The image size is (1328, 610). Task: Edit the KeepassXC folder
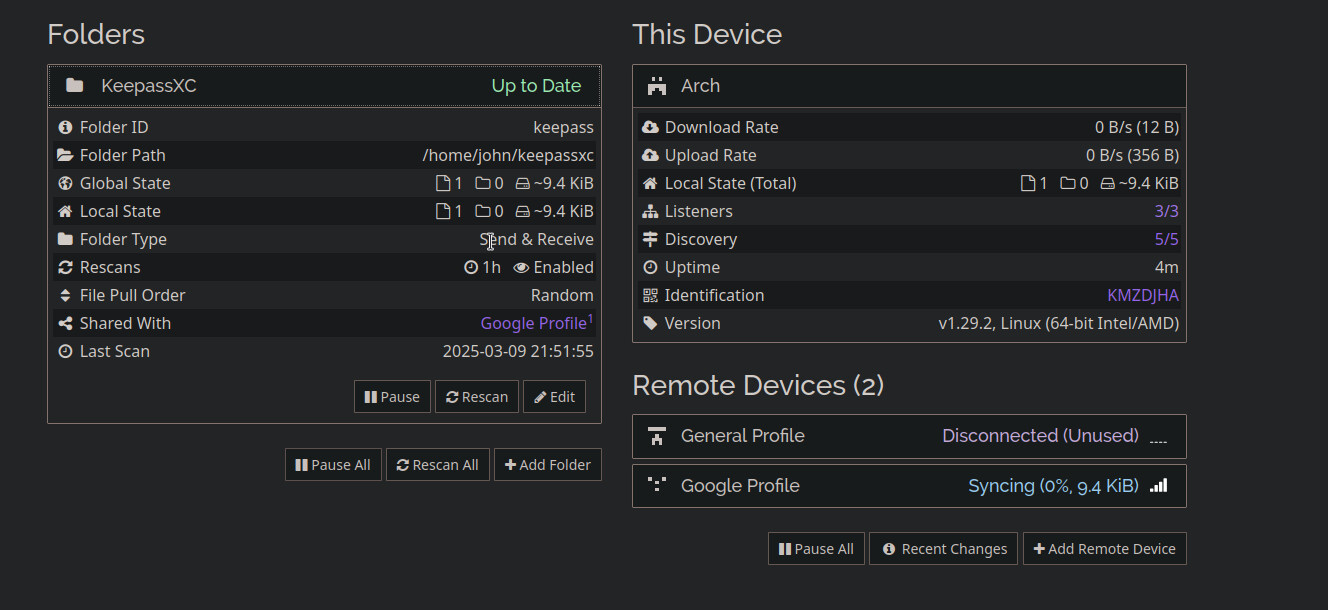(x=554, y=397)
